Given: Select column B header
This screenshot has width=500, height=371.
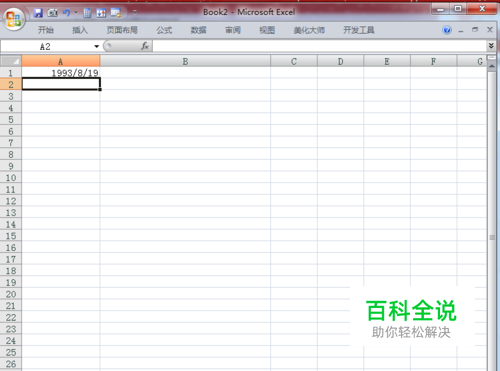Looking at the screenshot, I should [x=185, y=61].
